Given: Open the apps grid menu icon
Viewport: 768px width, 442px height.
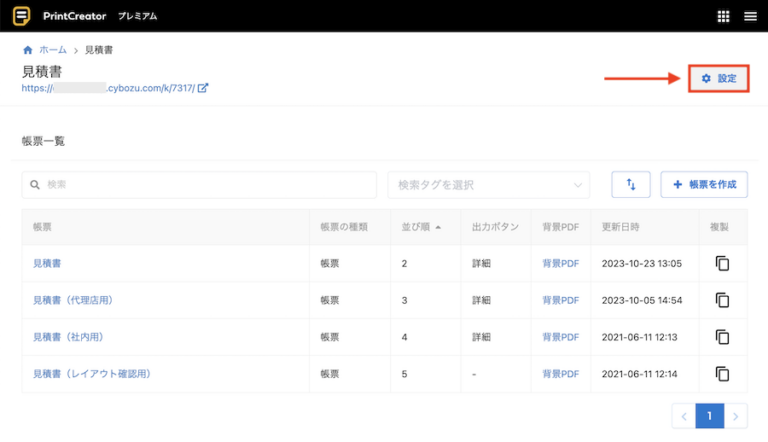Looking at the screenshot, I should pos(724,16).
